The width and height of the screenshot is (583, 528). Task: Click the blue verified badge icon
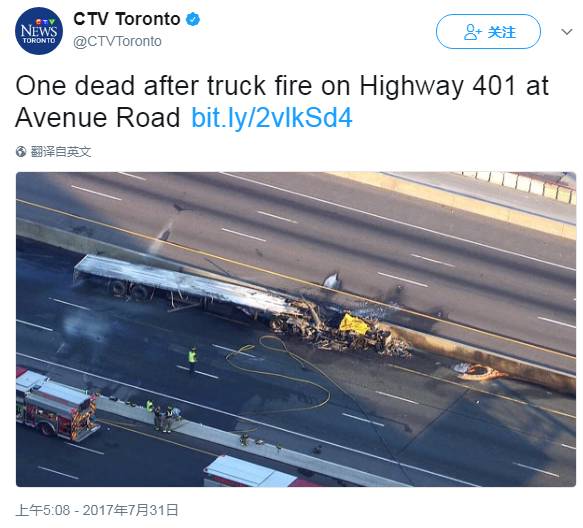(193, 19)
